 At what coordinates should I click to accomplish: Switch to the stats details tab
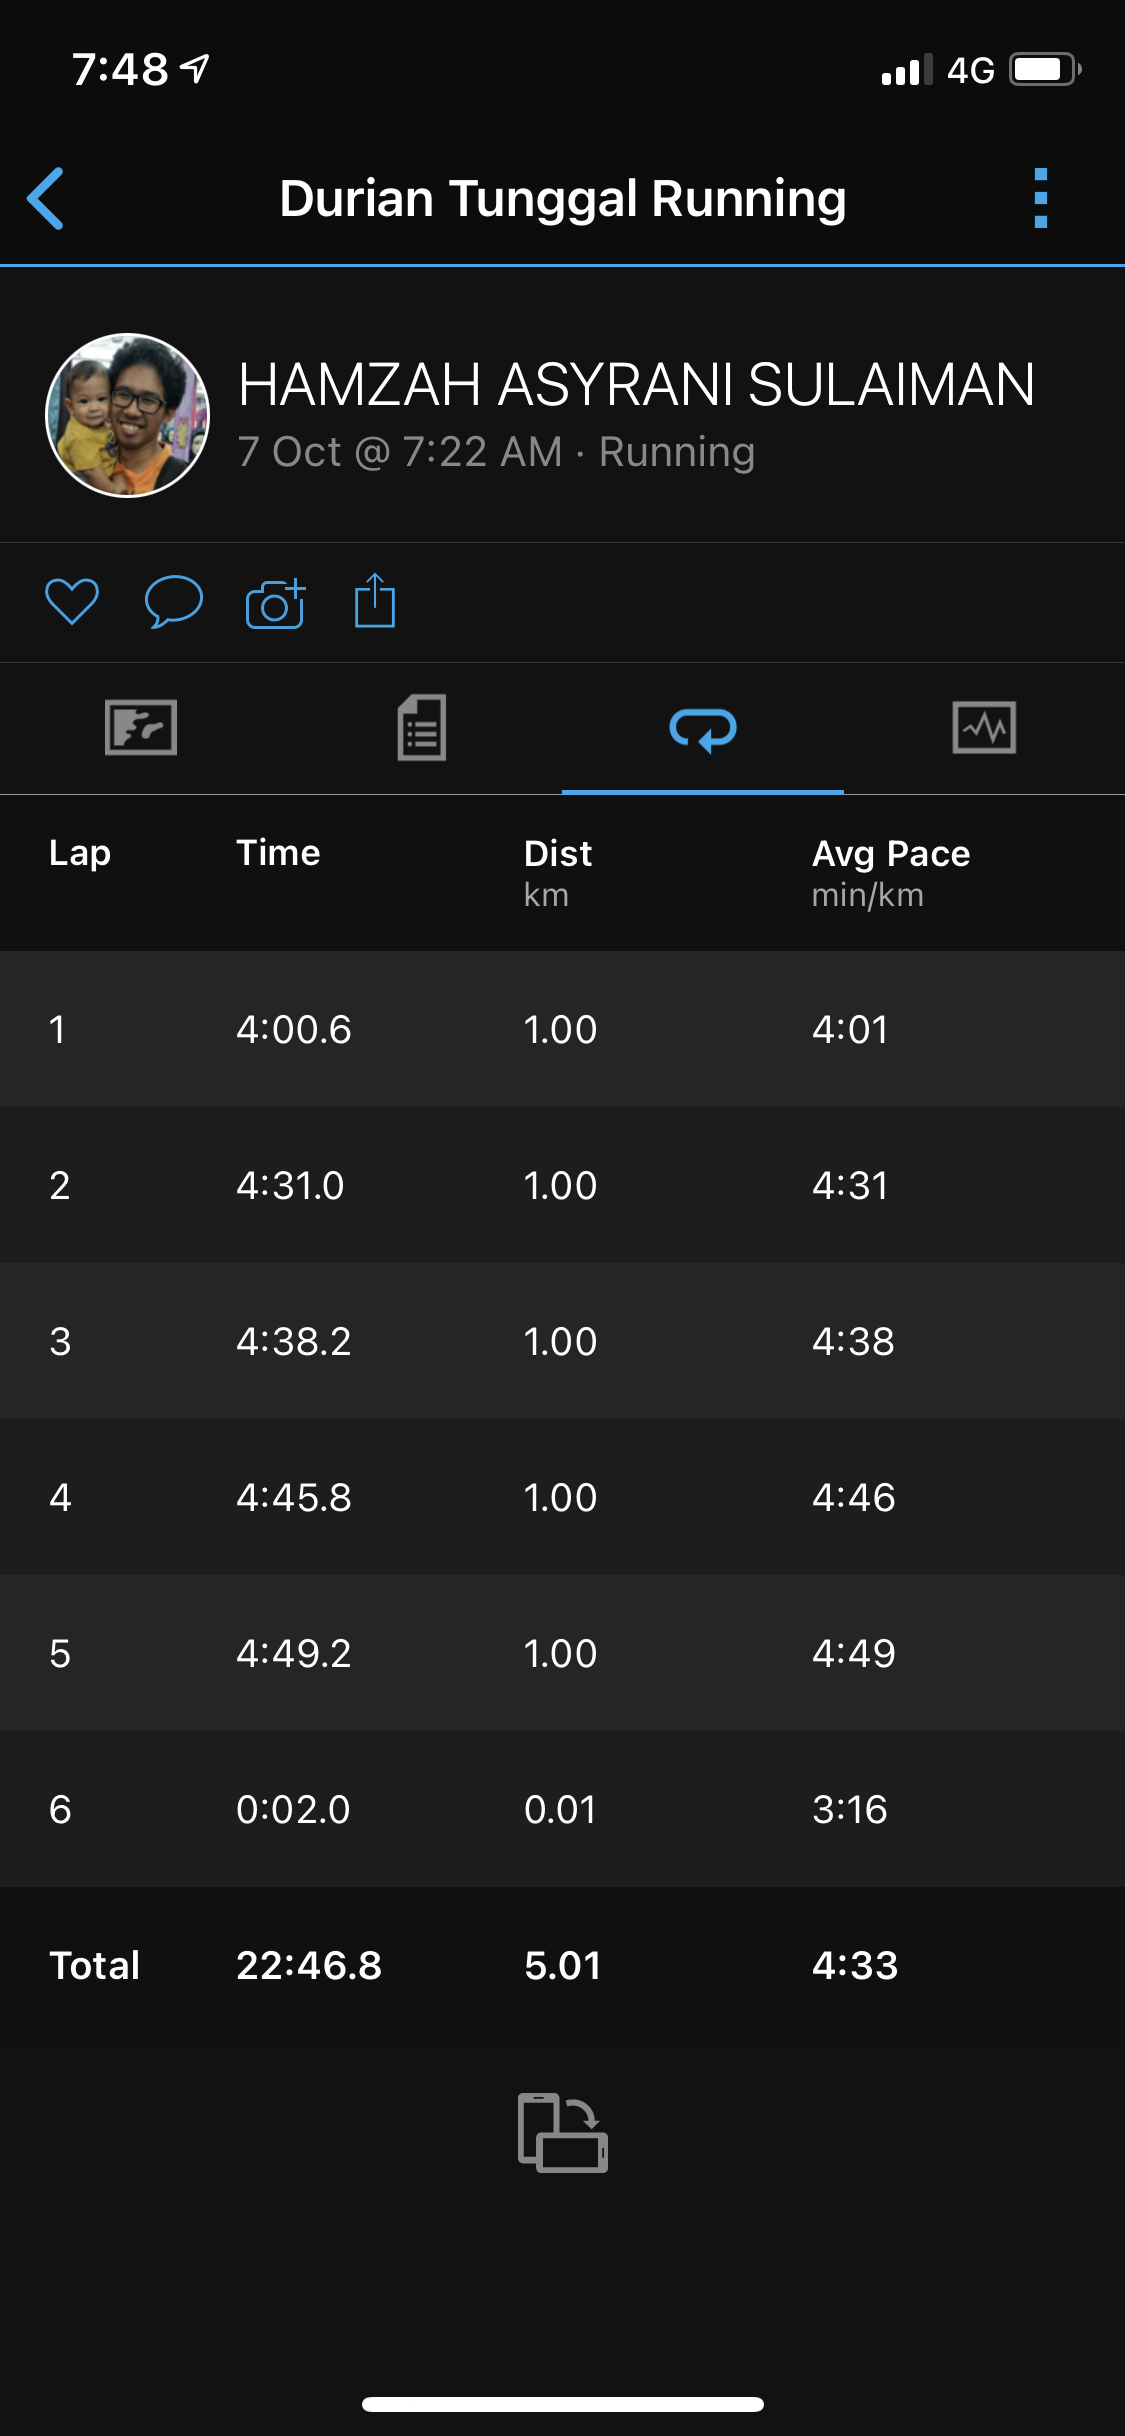click(x=422, y=727)
